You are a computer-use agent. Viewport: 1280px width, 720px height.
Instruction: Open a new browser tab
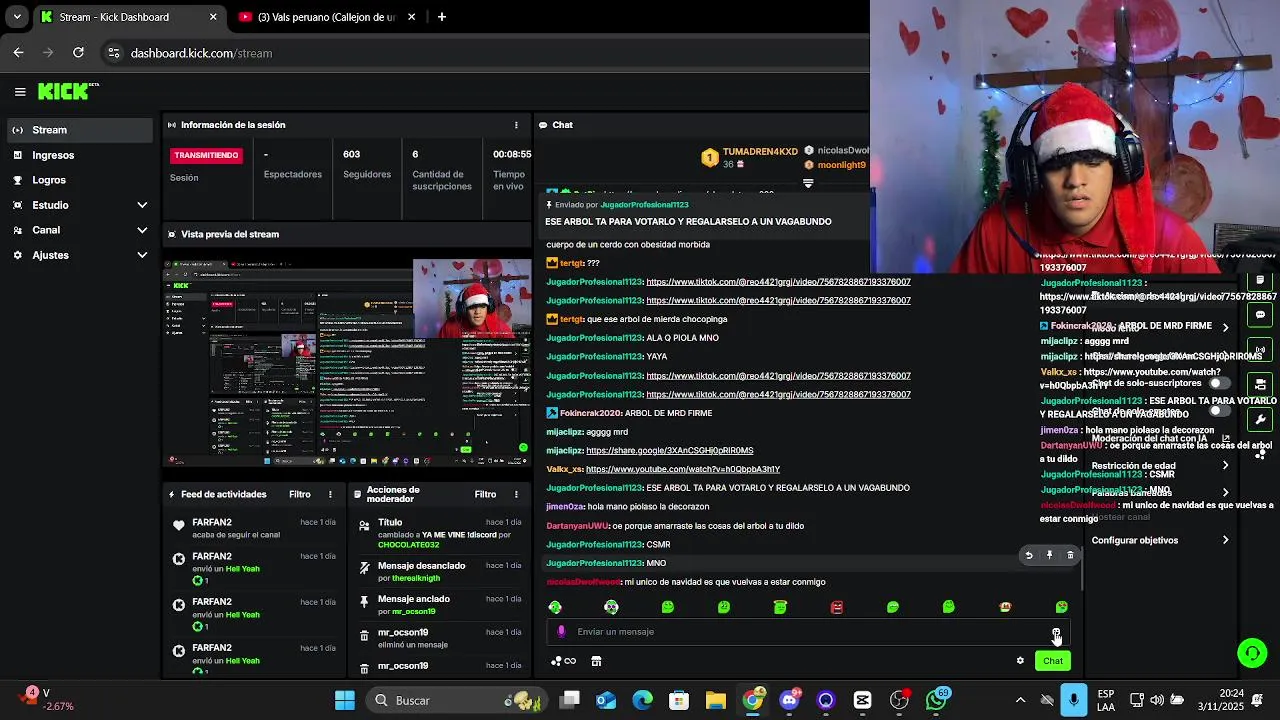click(442, 17)
